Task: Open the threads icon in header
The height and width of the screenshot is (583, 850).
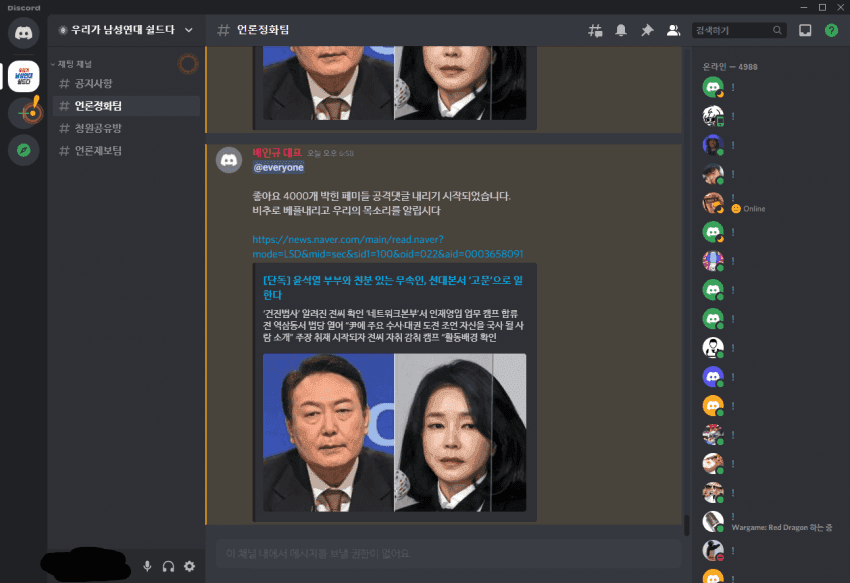Action: pos(595,30)
